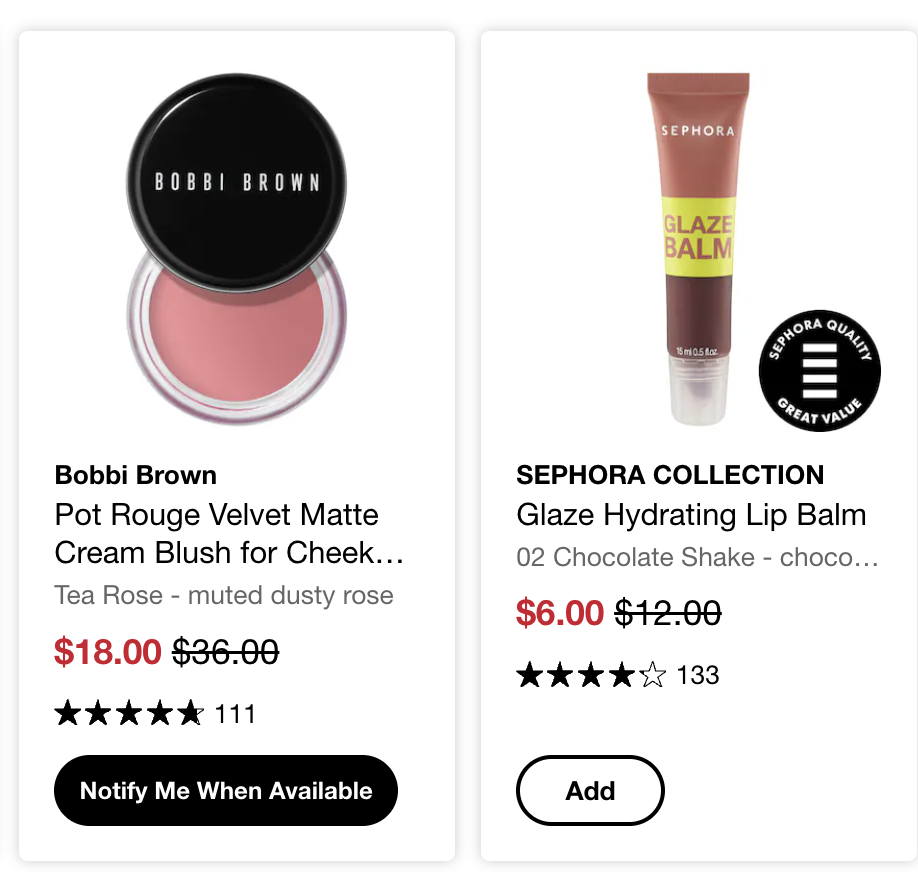Click the crossed-out $12.00 original price
The width and height of the screenshot is (918, 872).
[668, 613]
